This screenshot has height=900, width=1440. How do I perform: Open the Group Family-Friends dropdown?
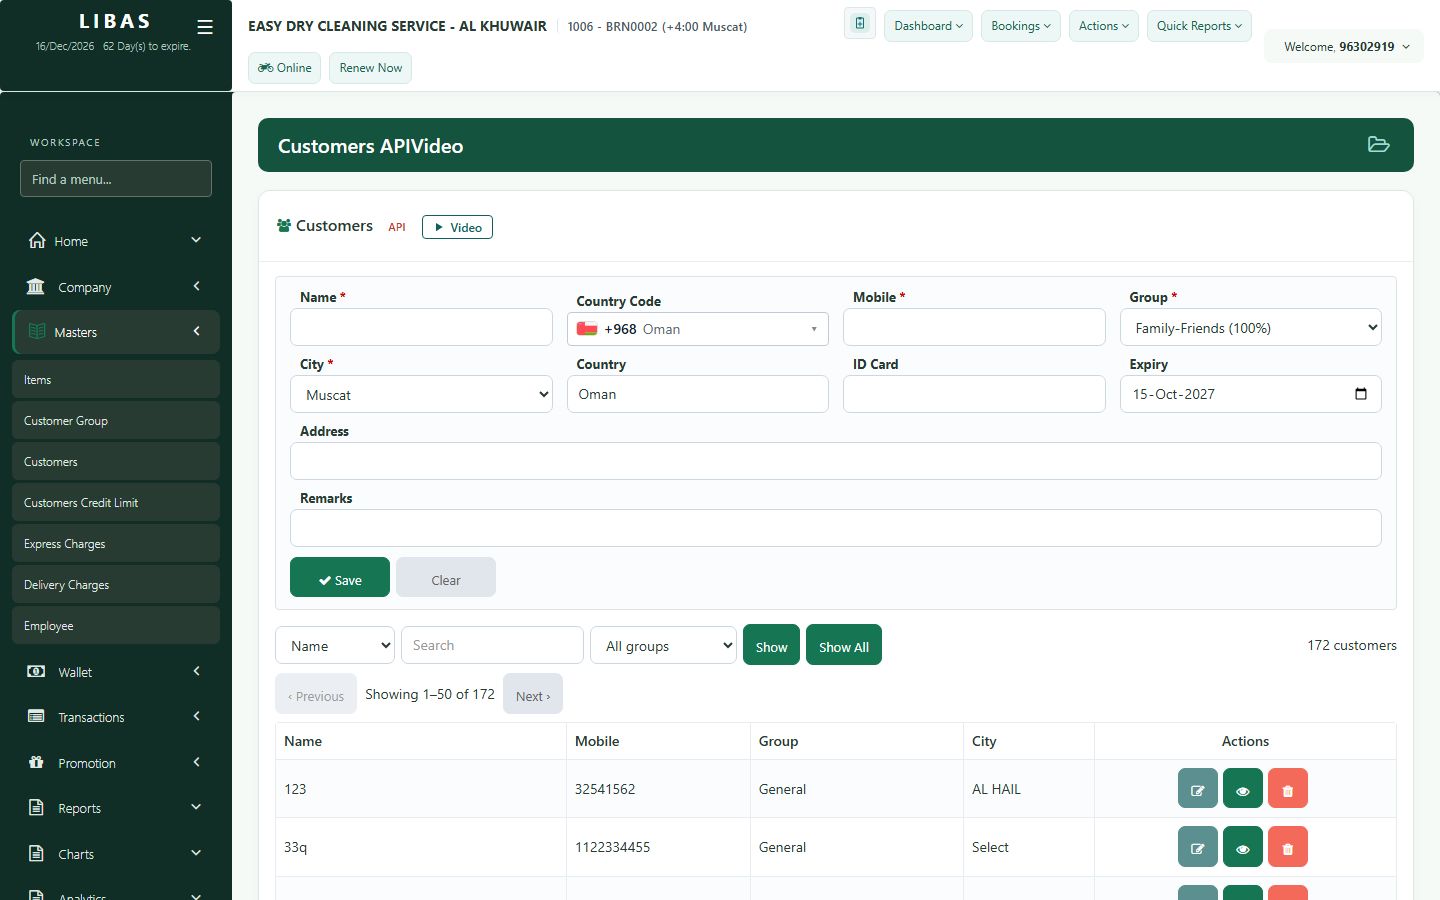(x=1251, y=328)
